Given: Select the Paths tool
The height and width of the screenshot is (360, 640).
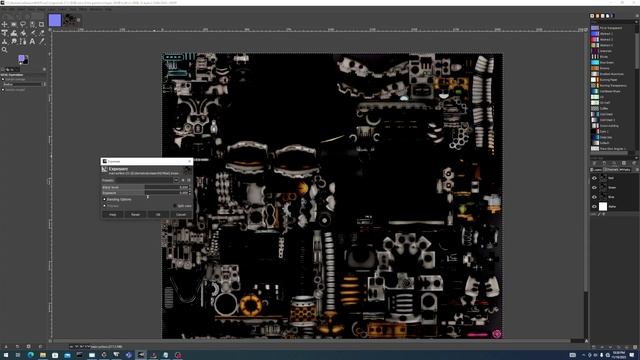Looking at the screenshot, I should (23, 41).
